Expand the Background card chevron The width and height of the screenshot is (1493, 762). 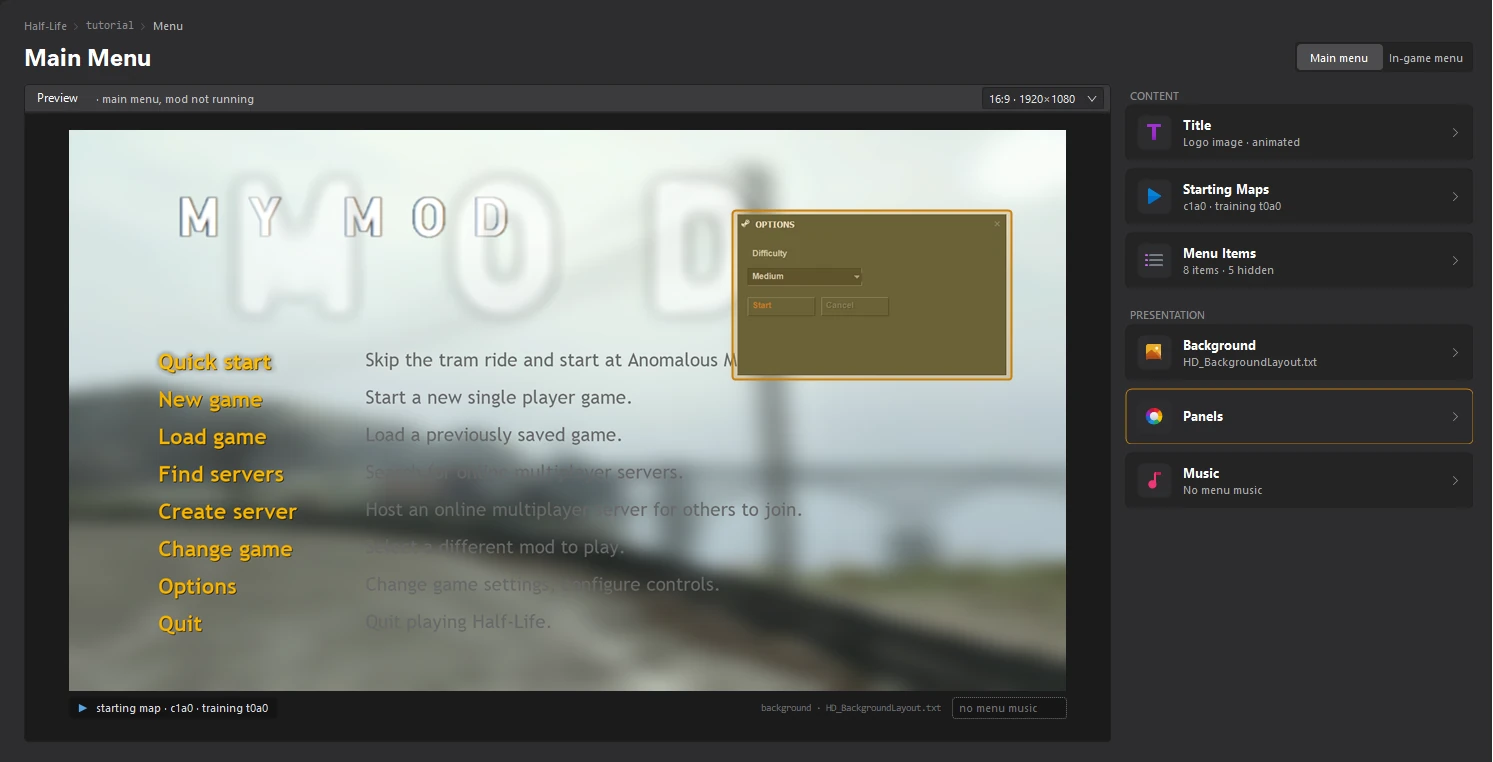tap(1455, 352)
